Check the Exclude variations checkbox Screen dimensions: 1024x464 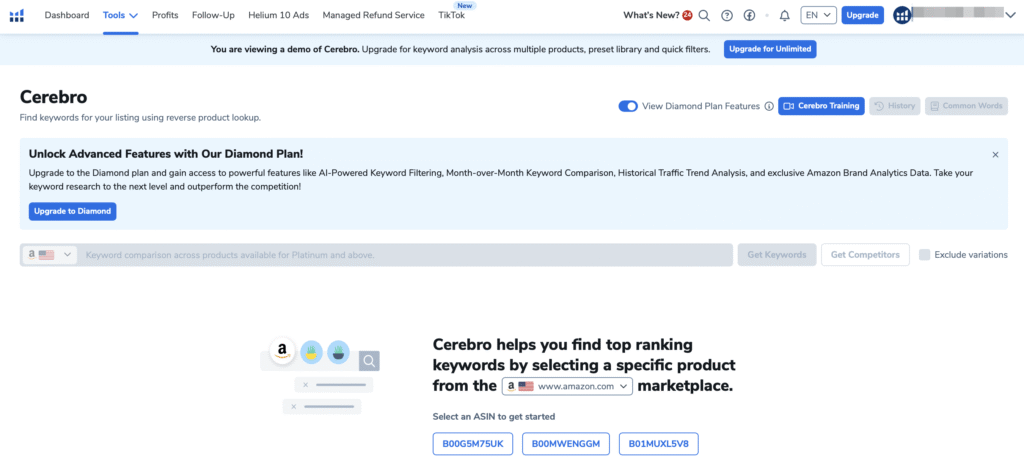[x=924, y=255]
